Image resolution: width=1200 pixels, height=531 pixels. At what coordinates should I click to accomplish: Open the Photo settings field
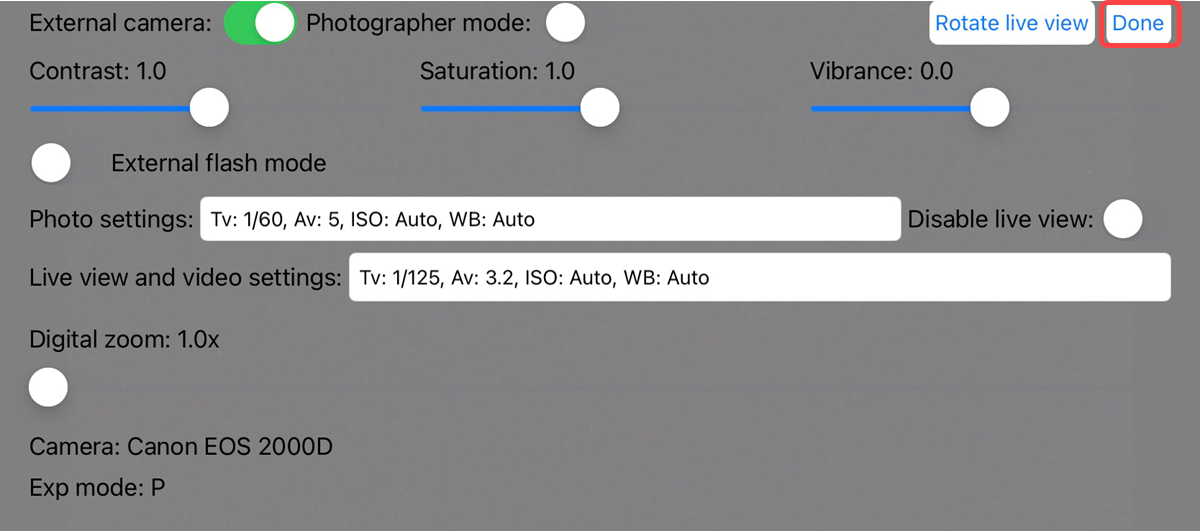coord(550,219)
